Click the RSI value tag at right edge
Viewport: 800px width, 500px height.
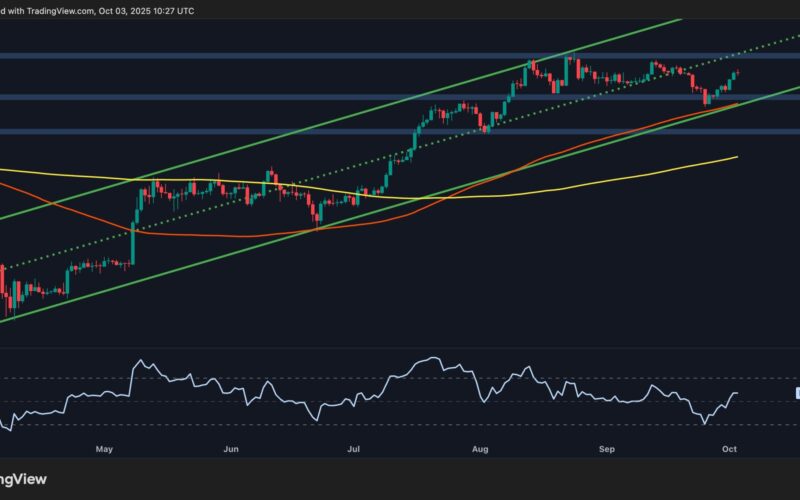[796, 394]
